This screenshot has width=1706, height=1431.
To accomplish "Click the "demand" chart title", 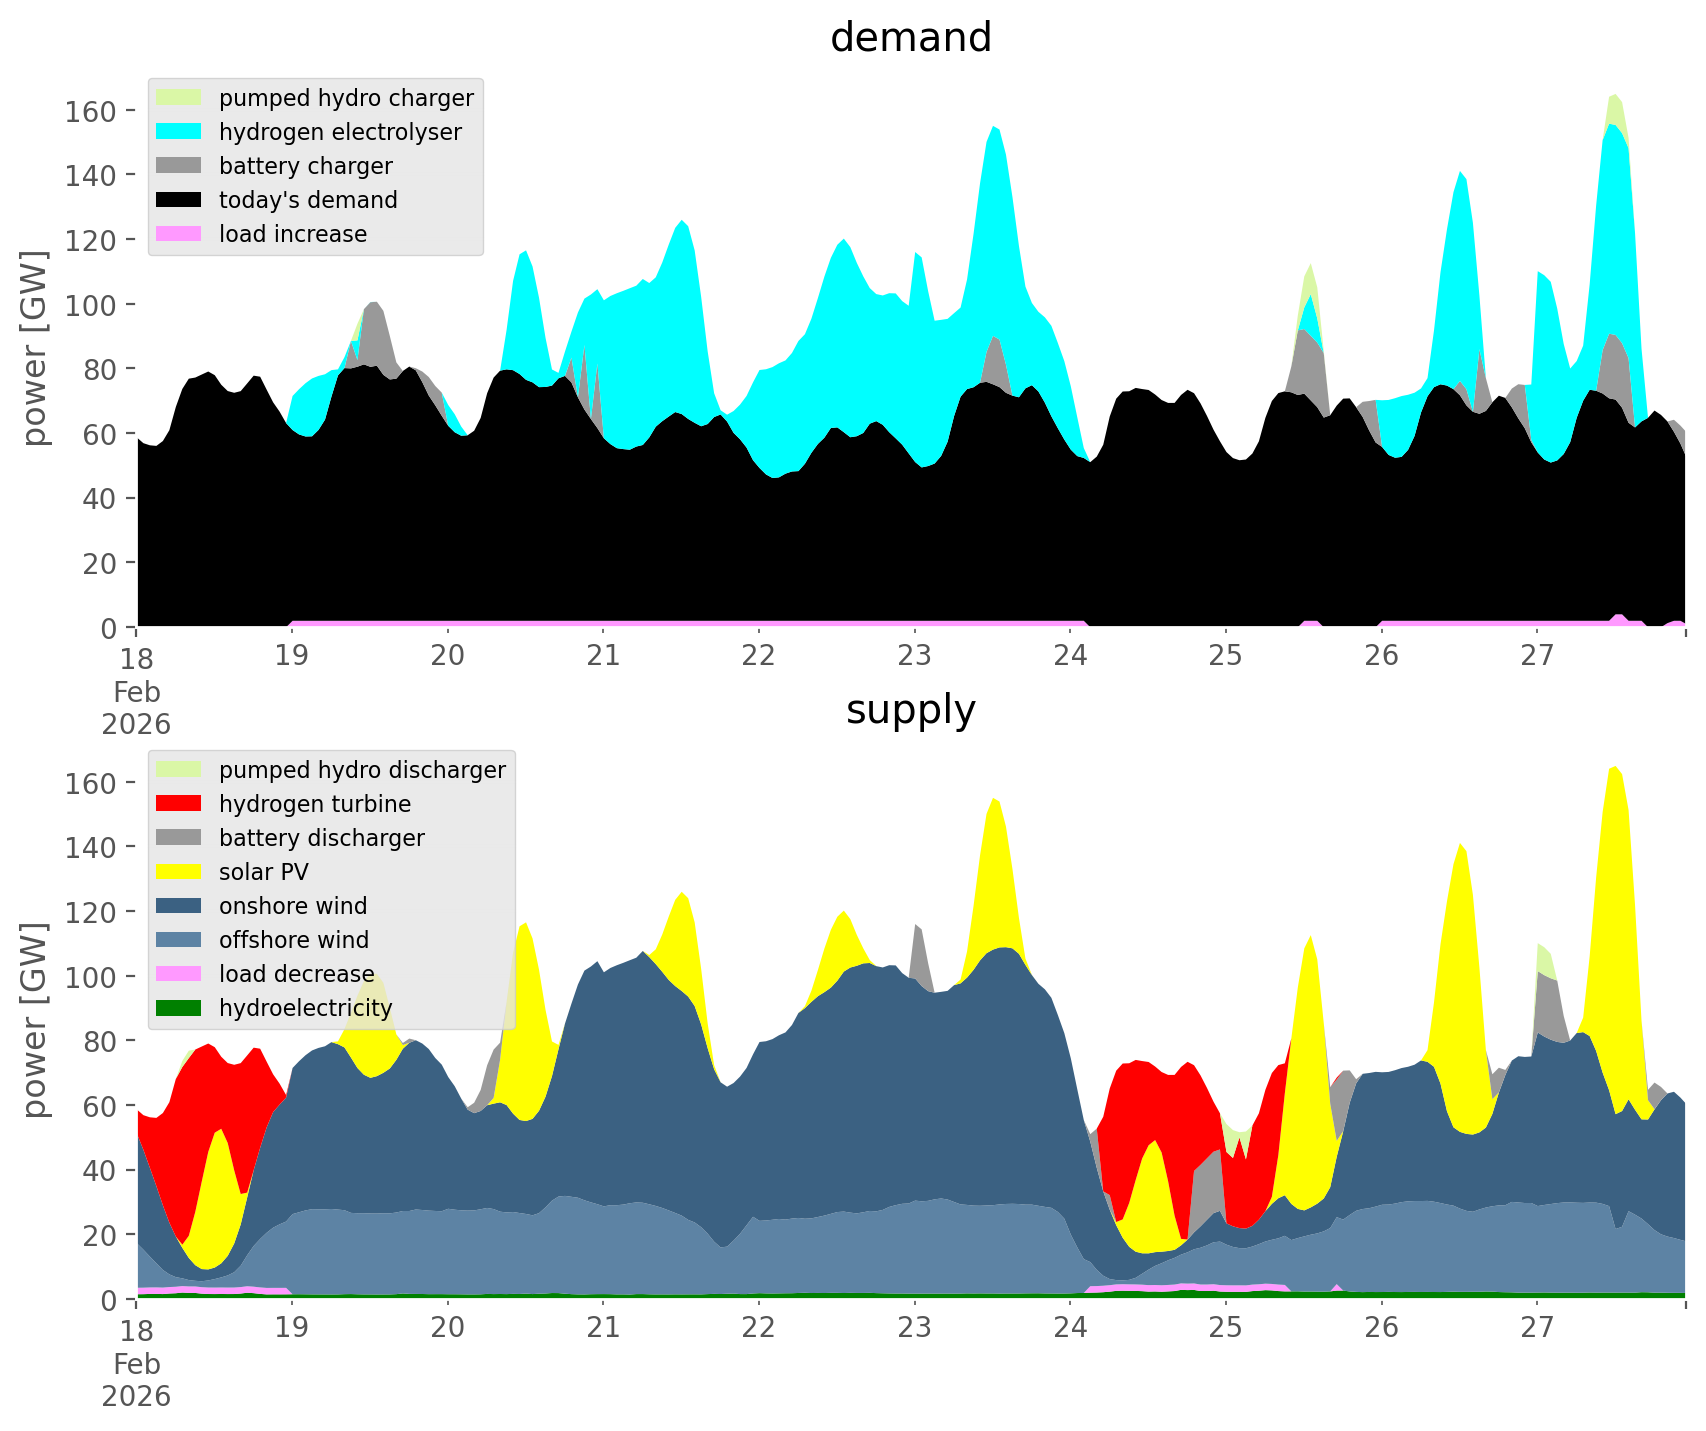I will (910, 38).
